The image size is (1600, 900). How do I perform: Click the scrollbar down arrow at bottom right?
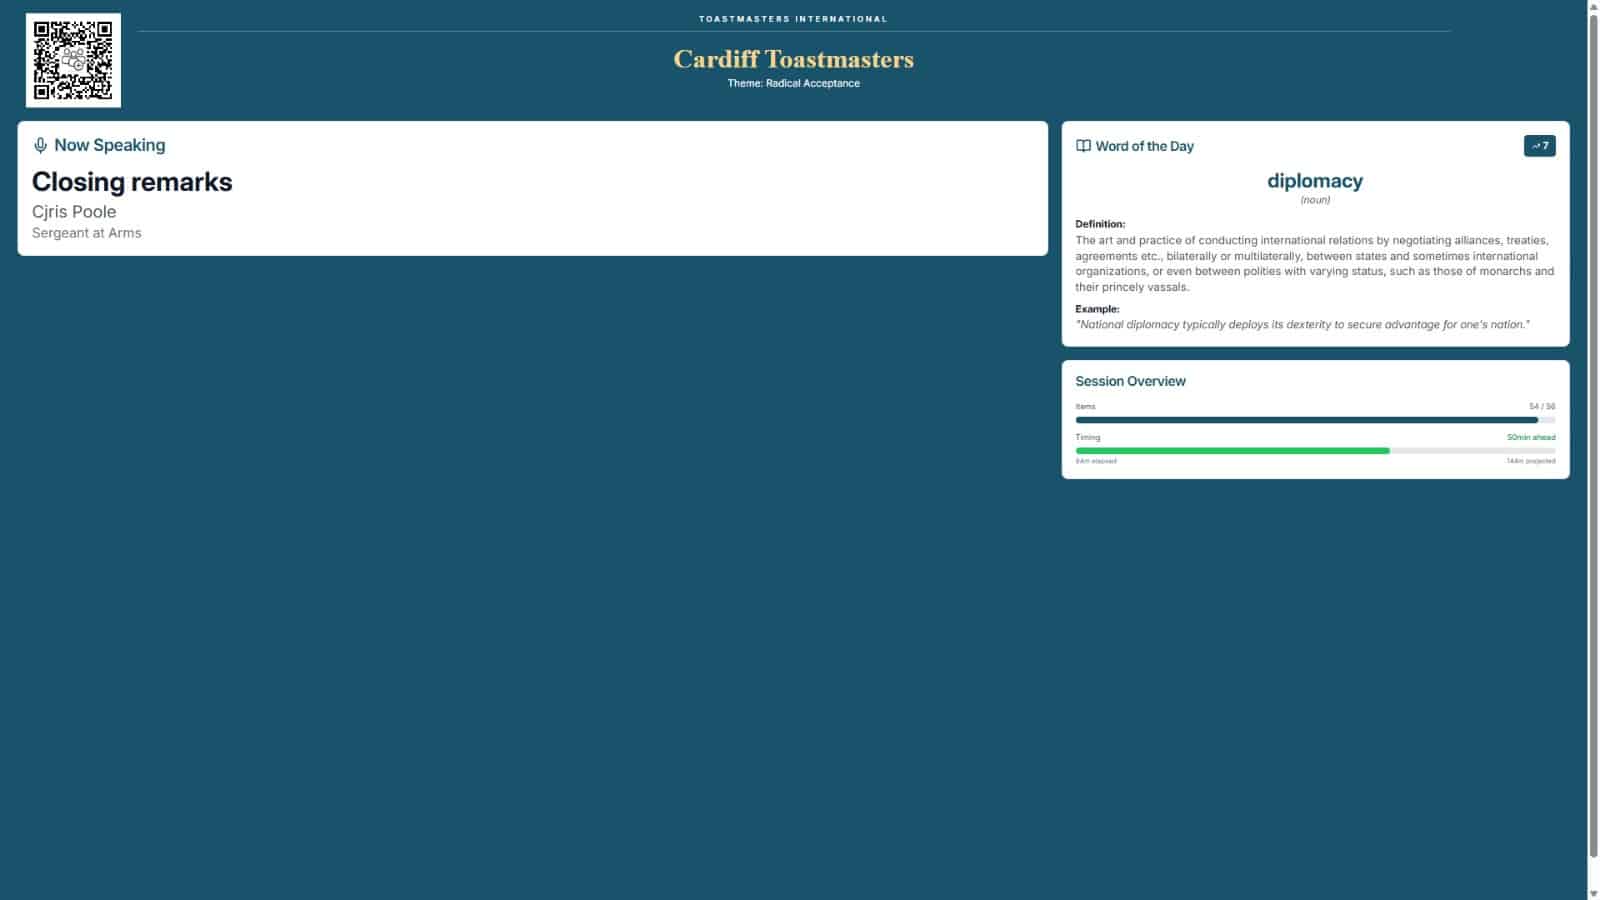tap(1593, 892)
